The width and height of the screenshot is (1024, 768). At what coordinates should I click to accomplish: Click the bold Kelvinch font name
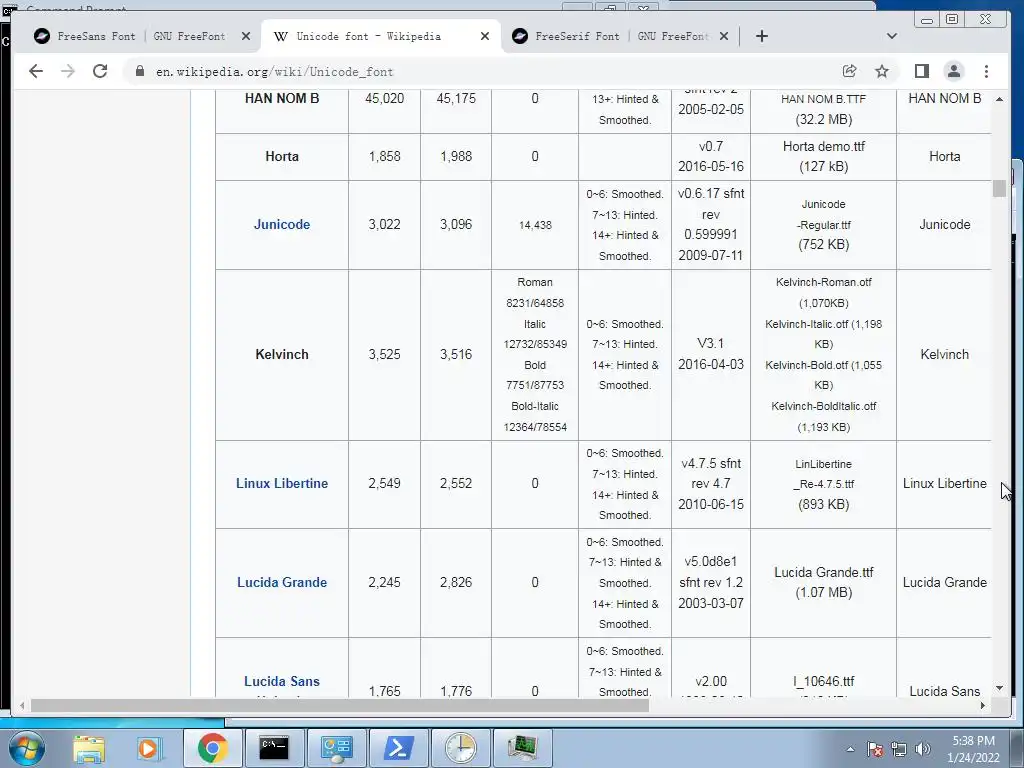coord(281,355)
